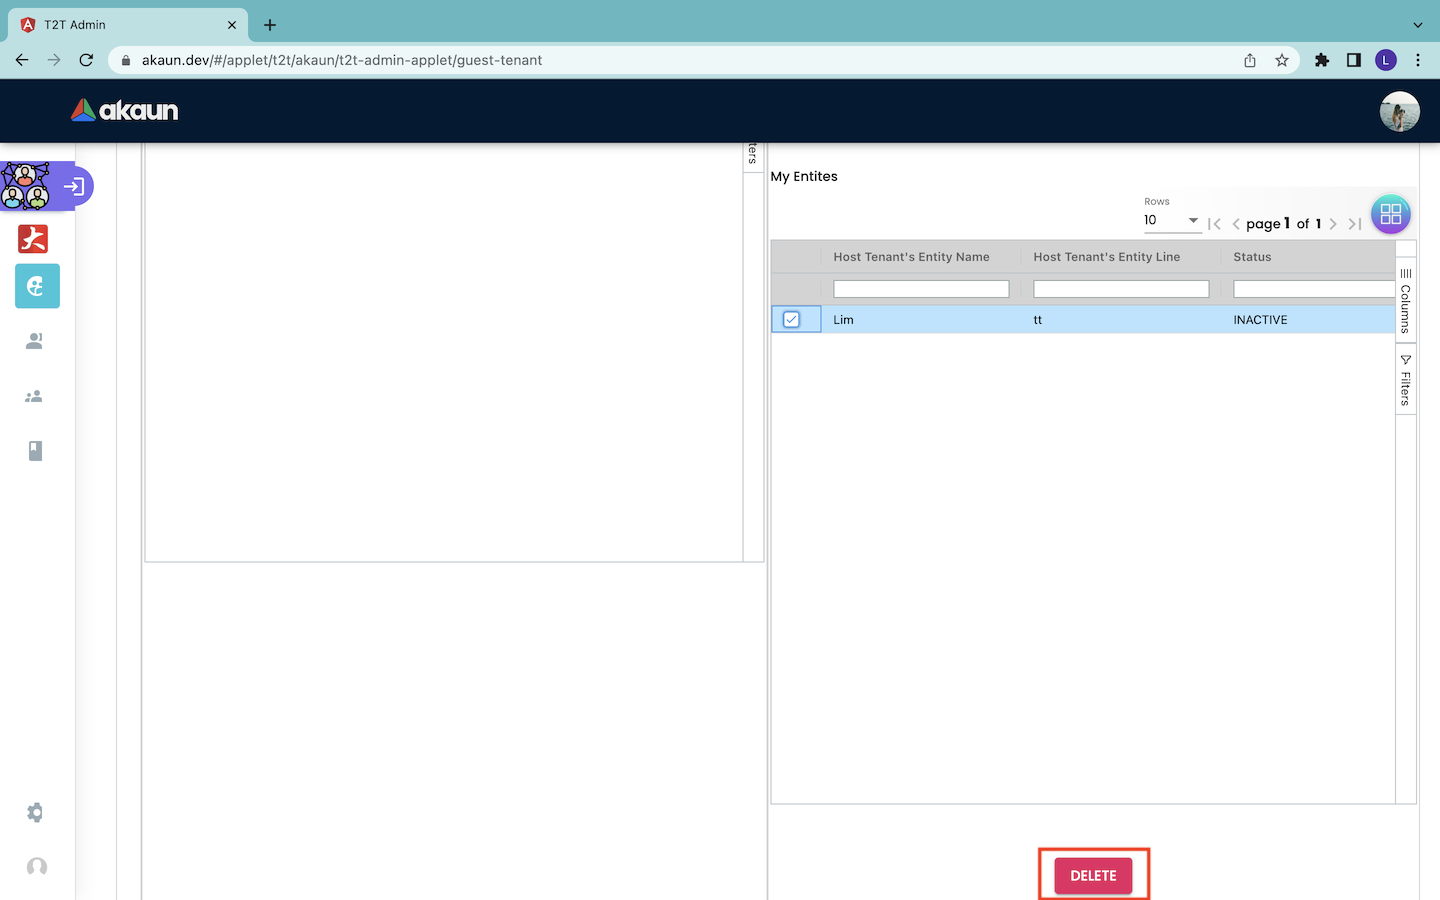
Task: Bookmark this page with the star icon
Action: point(1282,60)
